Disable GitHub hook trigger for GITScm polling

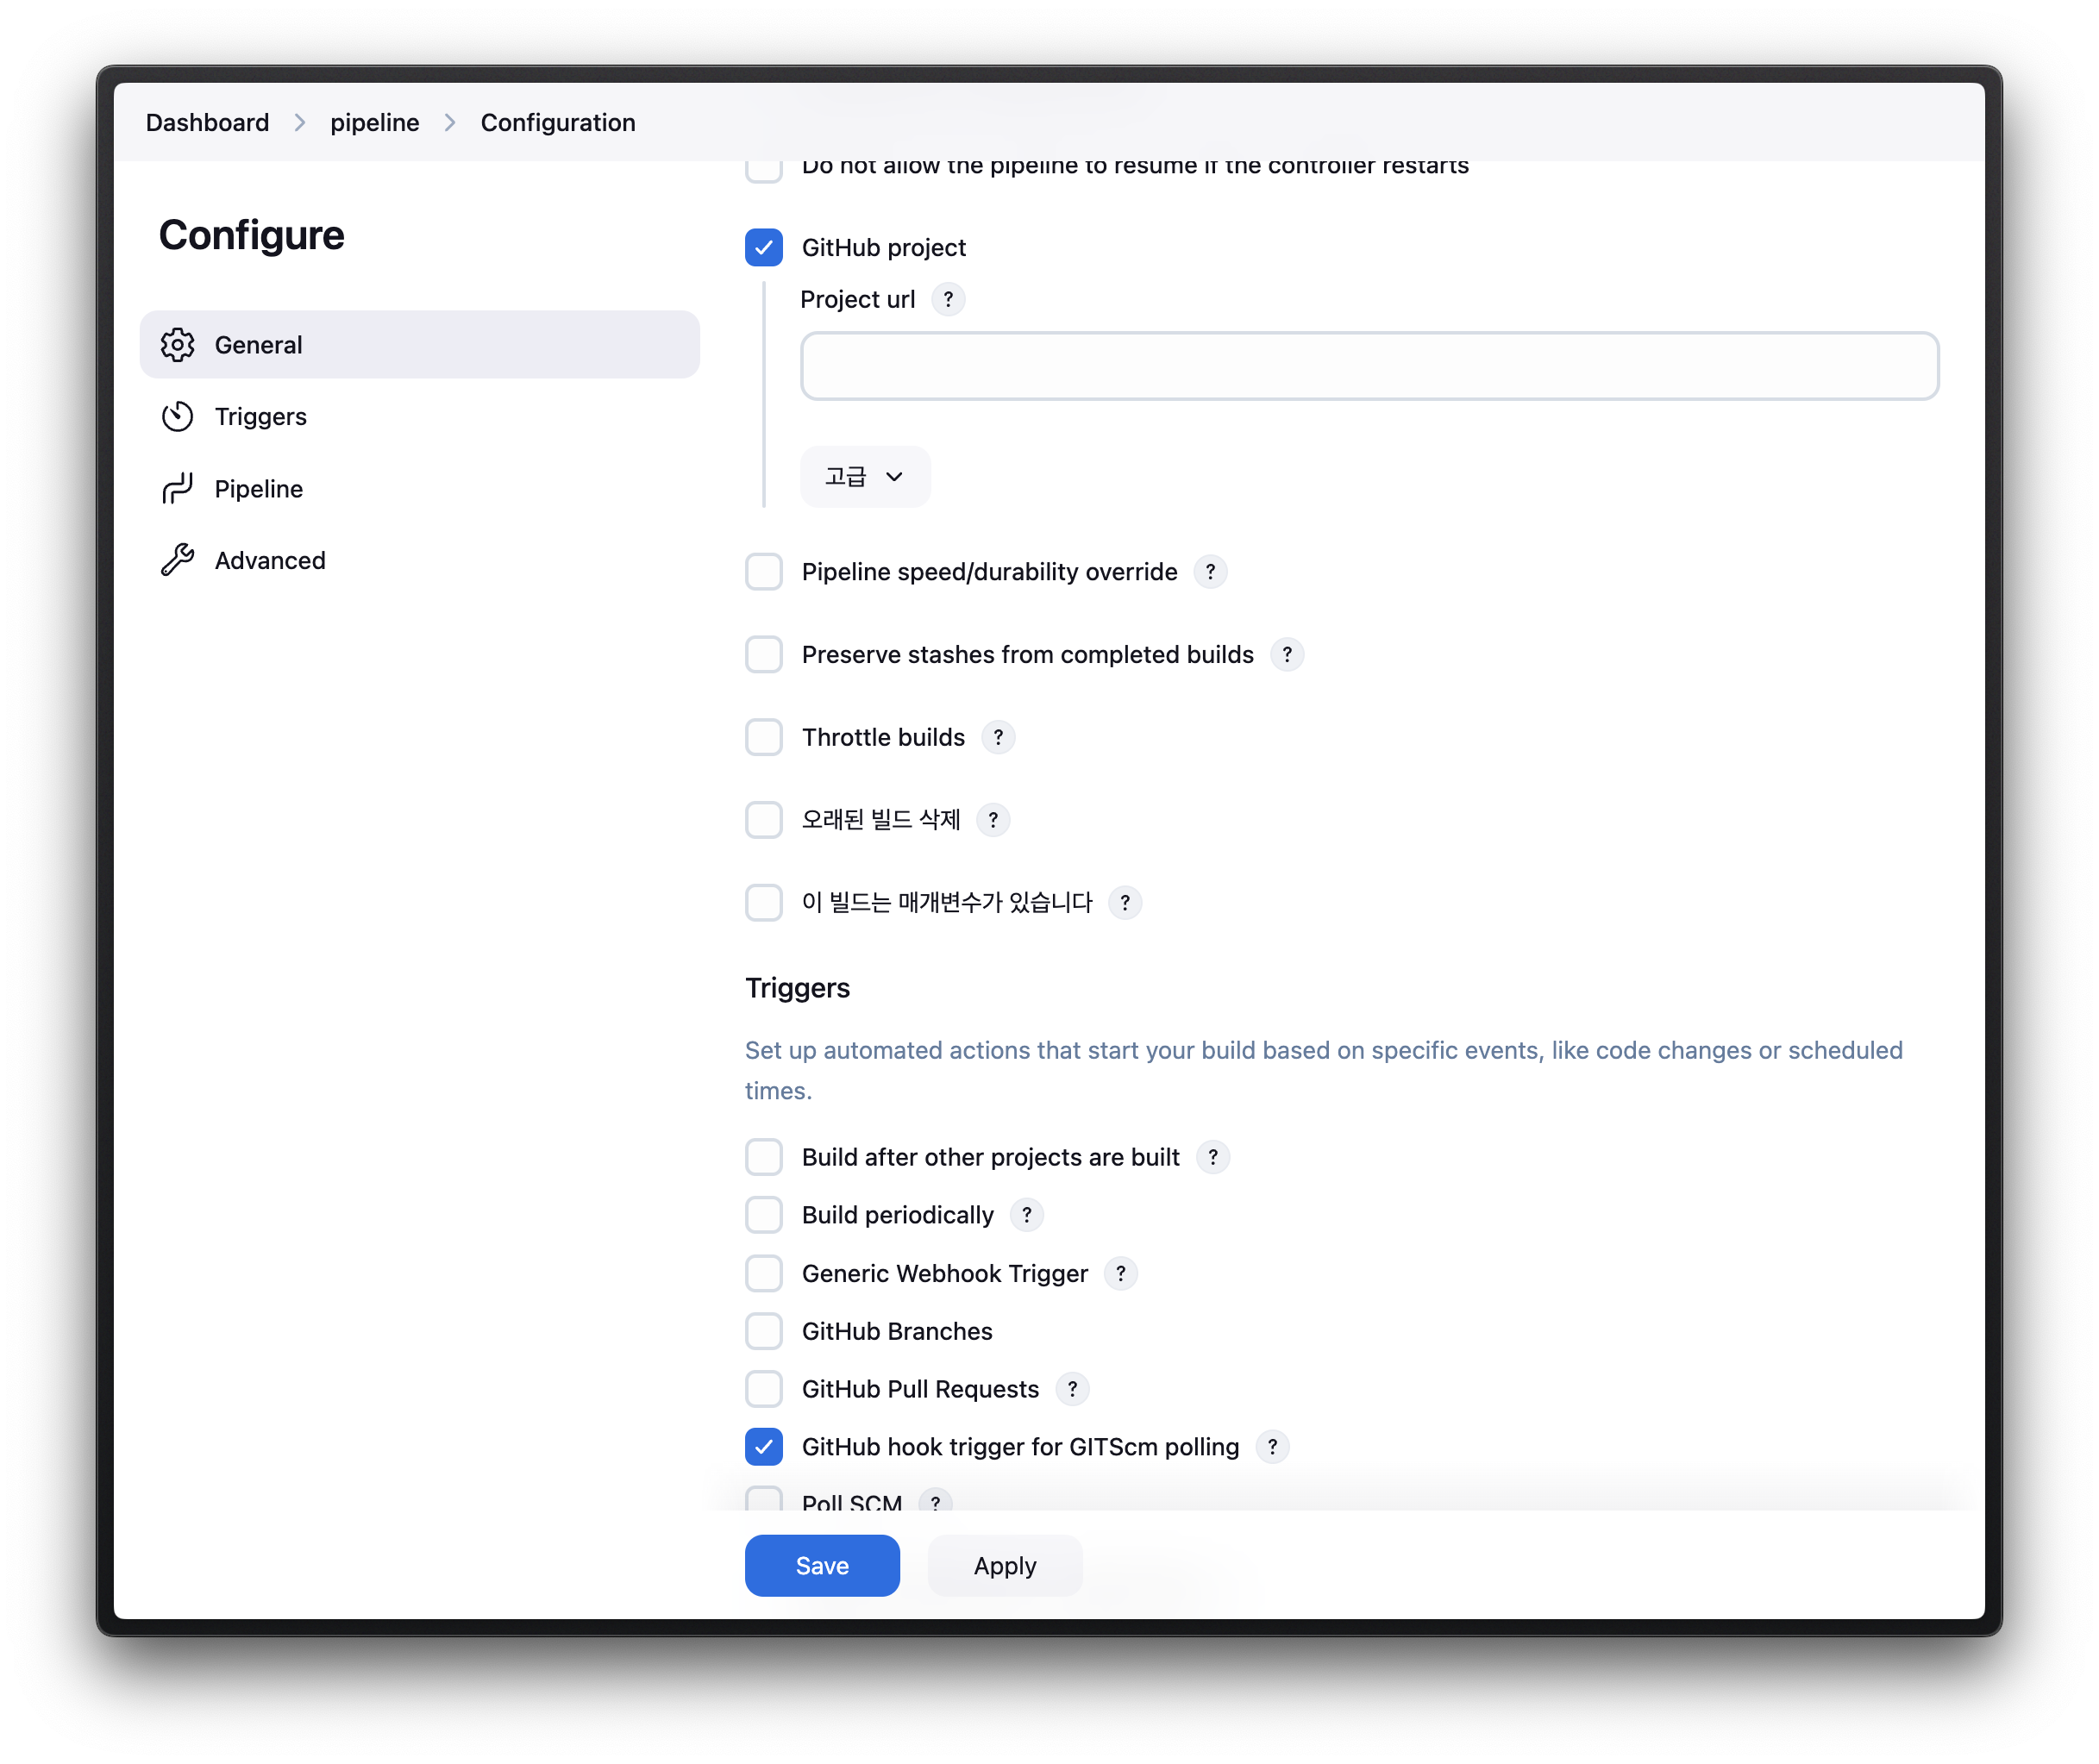pyautogui.click(x=764, y=1448)
